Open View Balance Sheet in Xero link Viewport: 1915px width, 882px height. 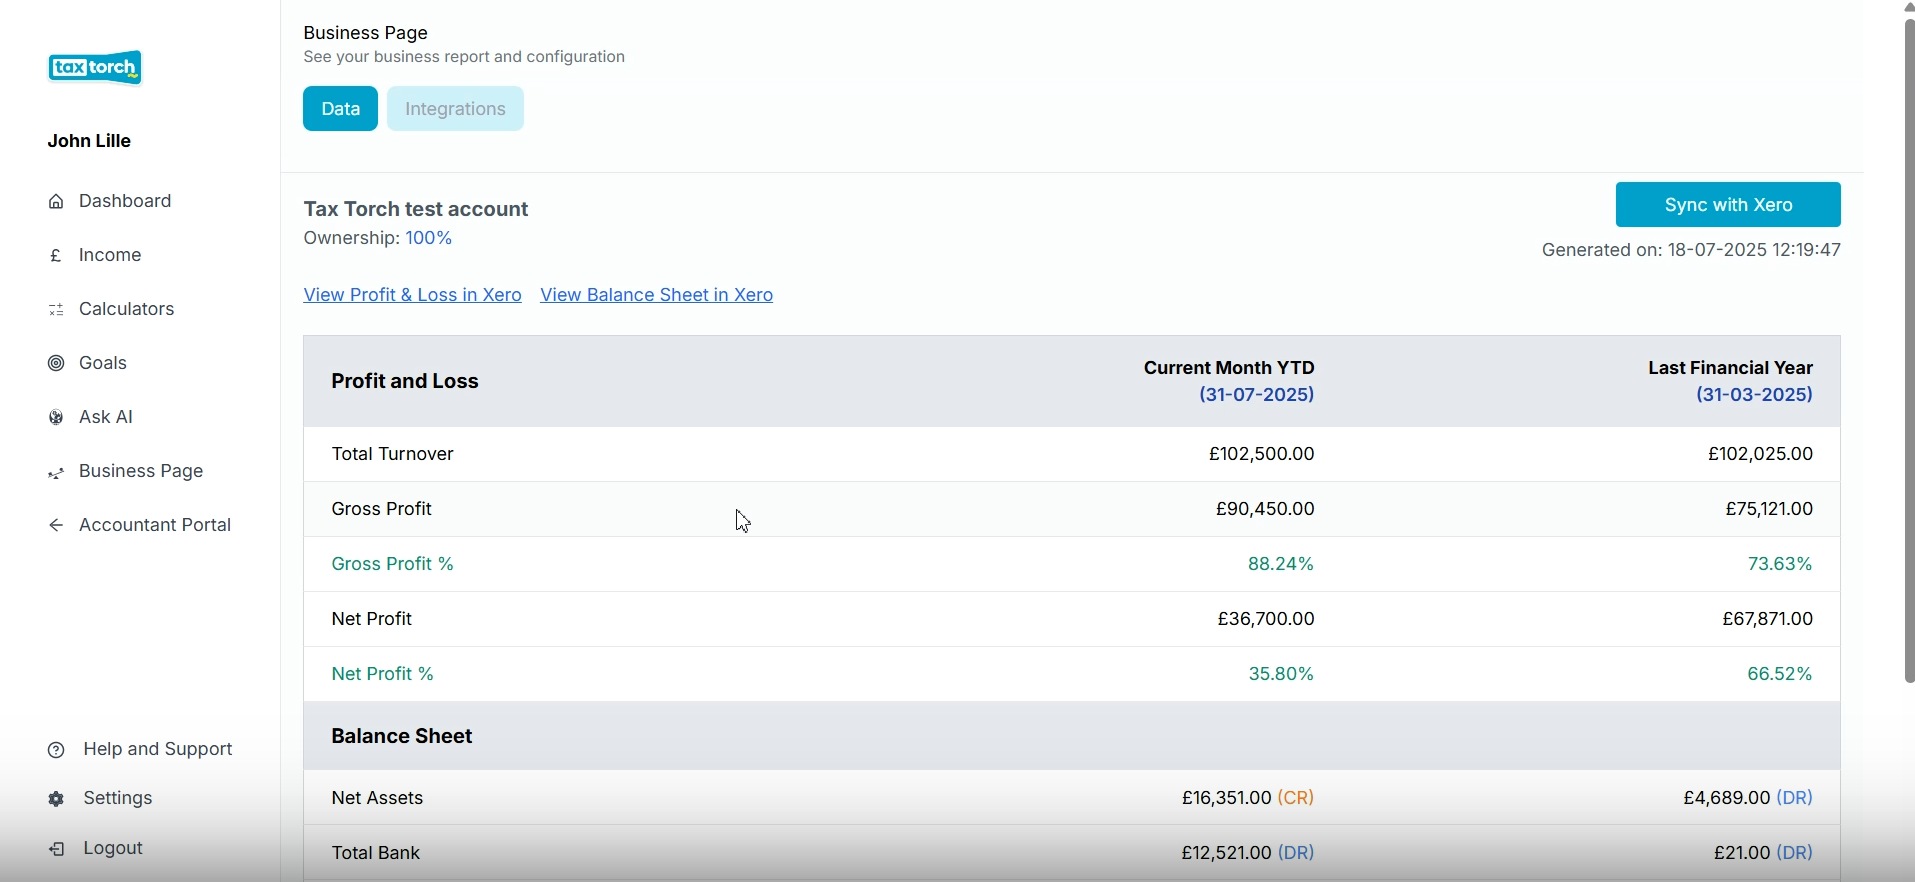(x=658, y=296)
